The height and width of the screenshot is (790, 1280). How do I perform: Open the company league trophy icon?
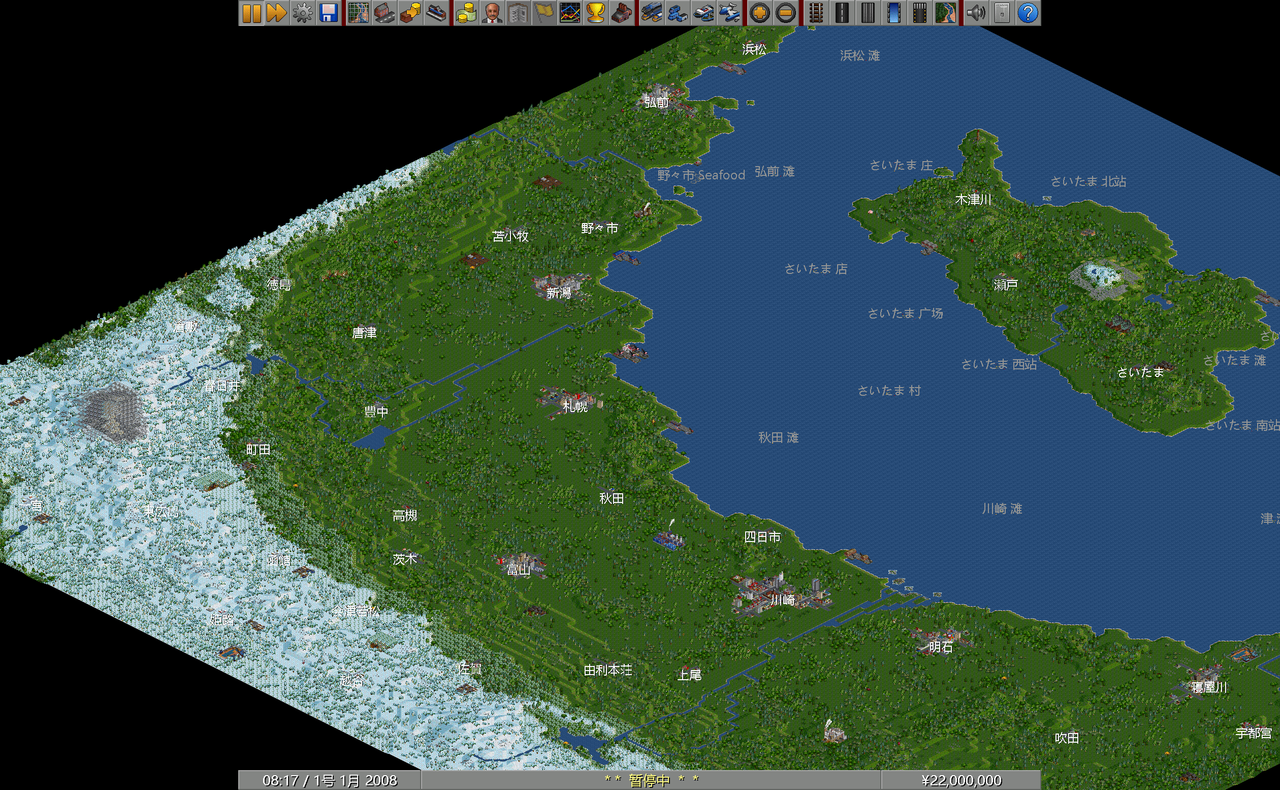tap(596, 13)
